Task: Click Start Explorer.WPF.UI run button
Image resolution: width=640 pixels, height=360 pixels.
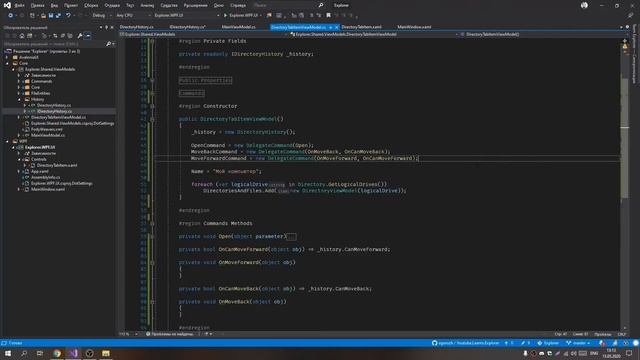Action: click(x=242, y=16)
